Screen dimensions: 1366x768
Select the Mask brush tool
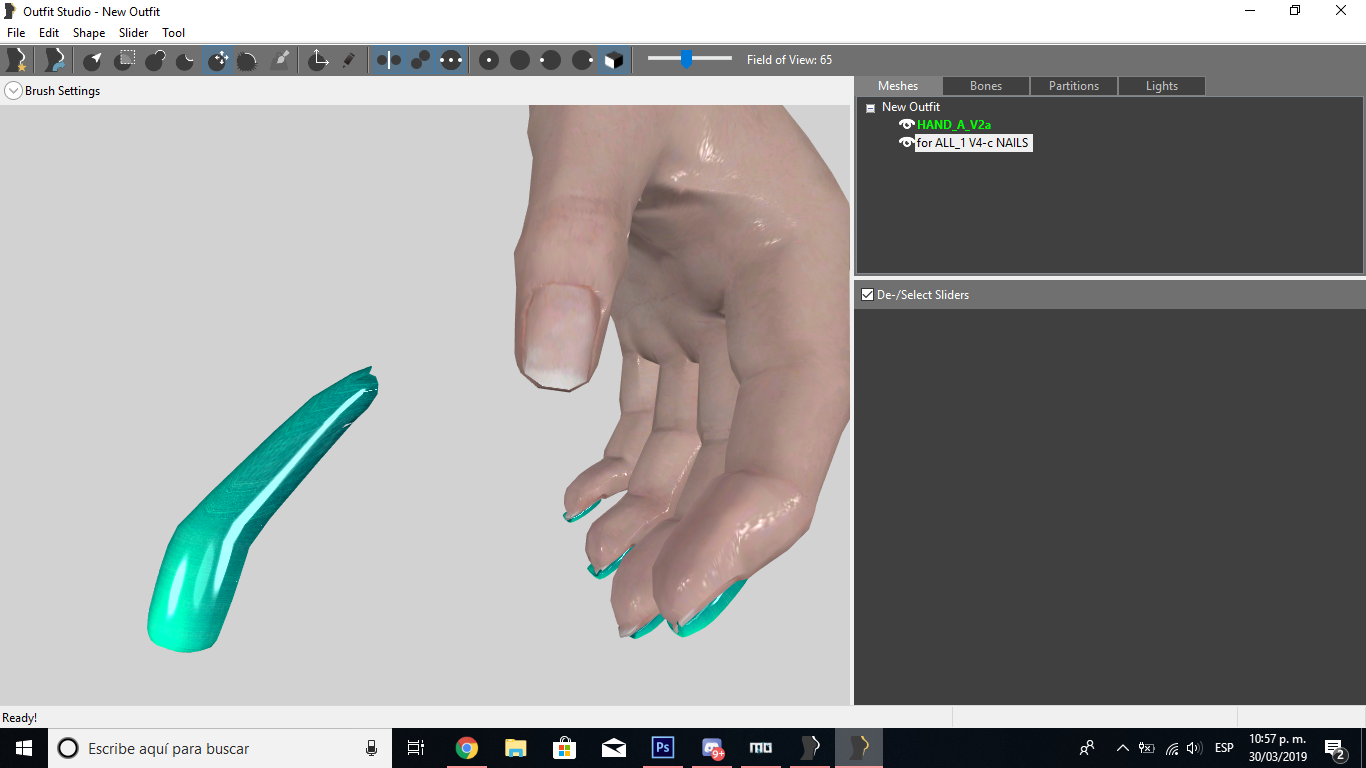124,60
